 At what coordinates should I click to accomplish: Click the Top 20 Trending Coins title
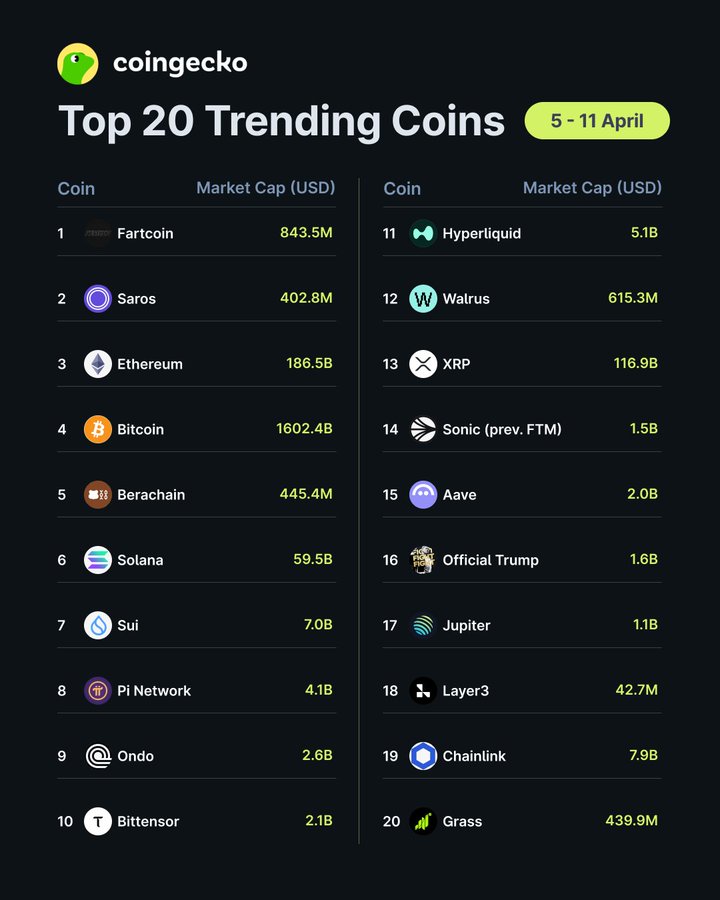[x=281, y=121]
